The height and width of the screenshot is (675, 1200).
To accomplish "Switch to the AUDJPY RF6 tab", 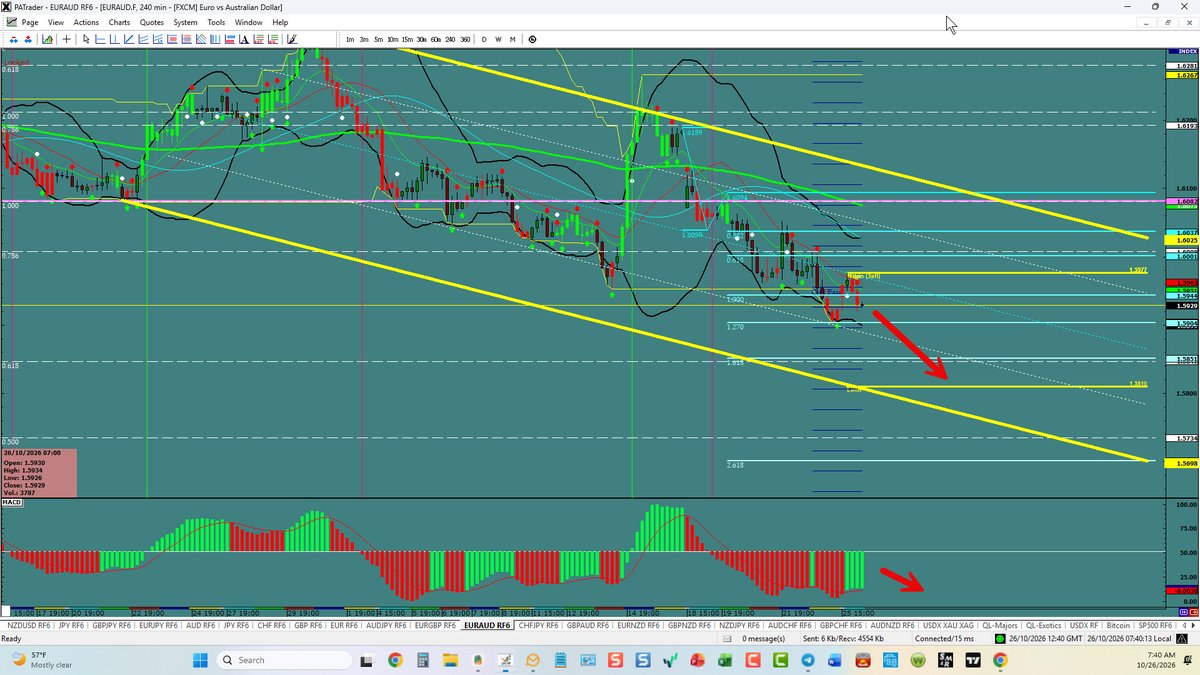I will (388, 625).
